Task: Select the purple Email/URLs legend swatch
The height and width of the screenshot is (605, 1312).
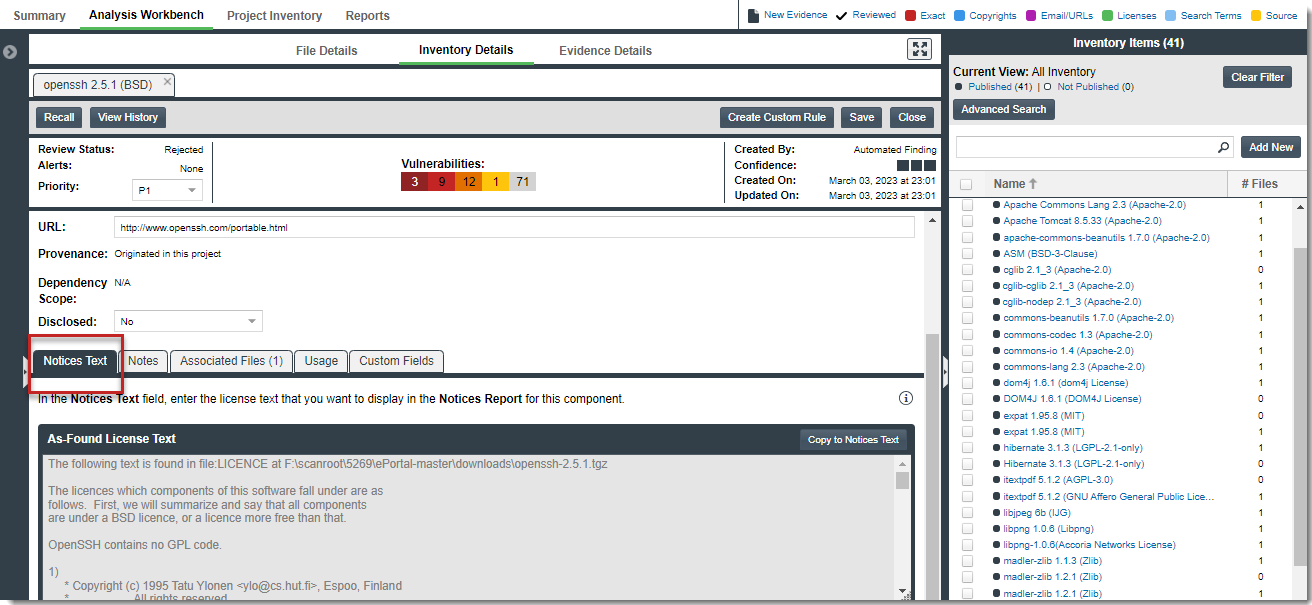Action: (x=1031, y=15)
